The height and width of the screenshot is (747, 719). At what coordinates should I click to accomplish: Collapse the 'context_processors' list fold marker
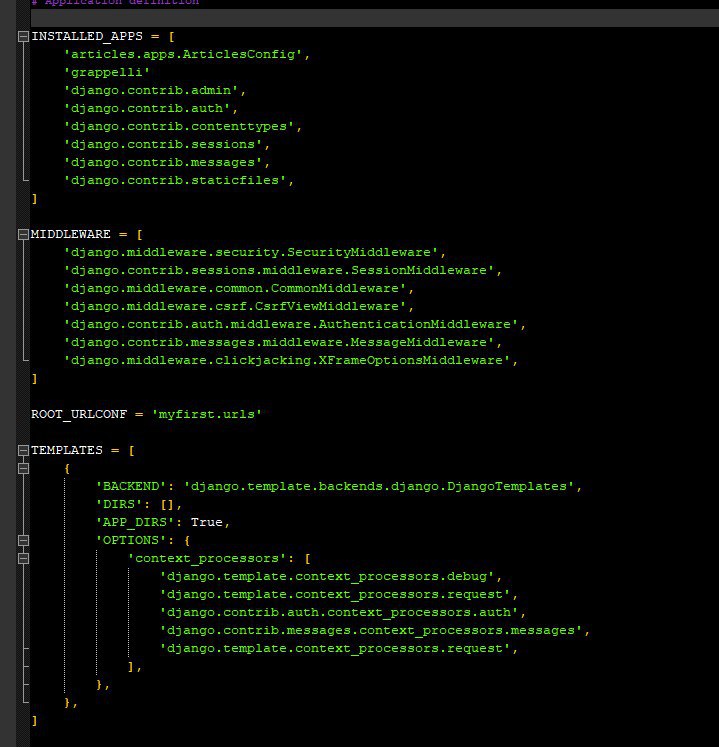tap(23, 558)
